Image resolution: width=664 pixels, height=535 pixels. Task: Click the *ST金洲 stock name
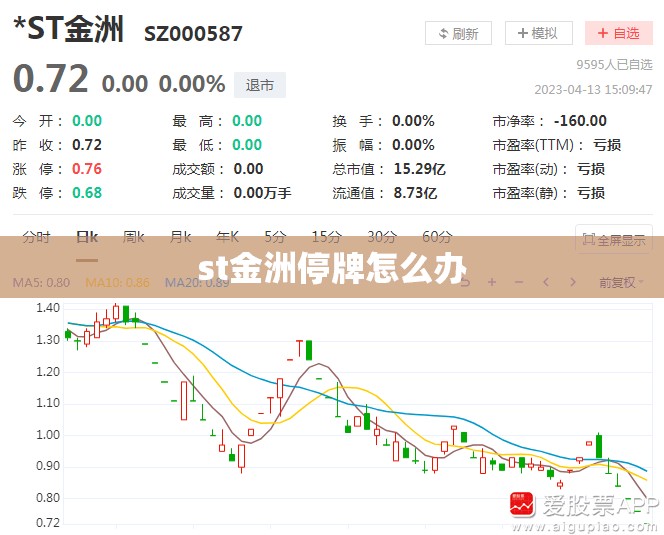point(69,29)
